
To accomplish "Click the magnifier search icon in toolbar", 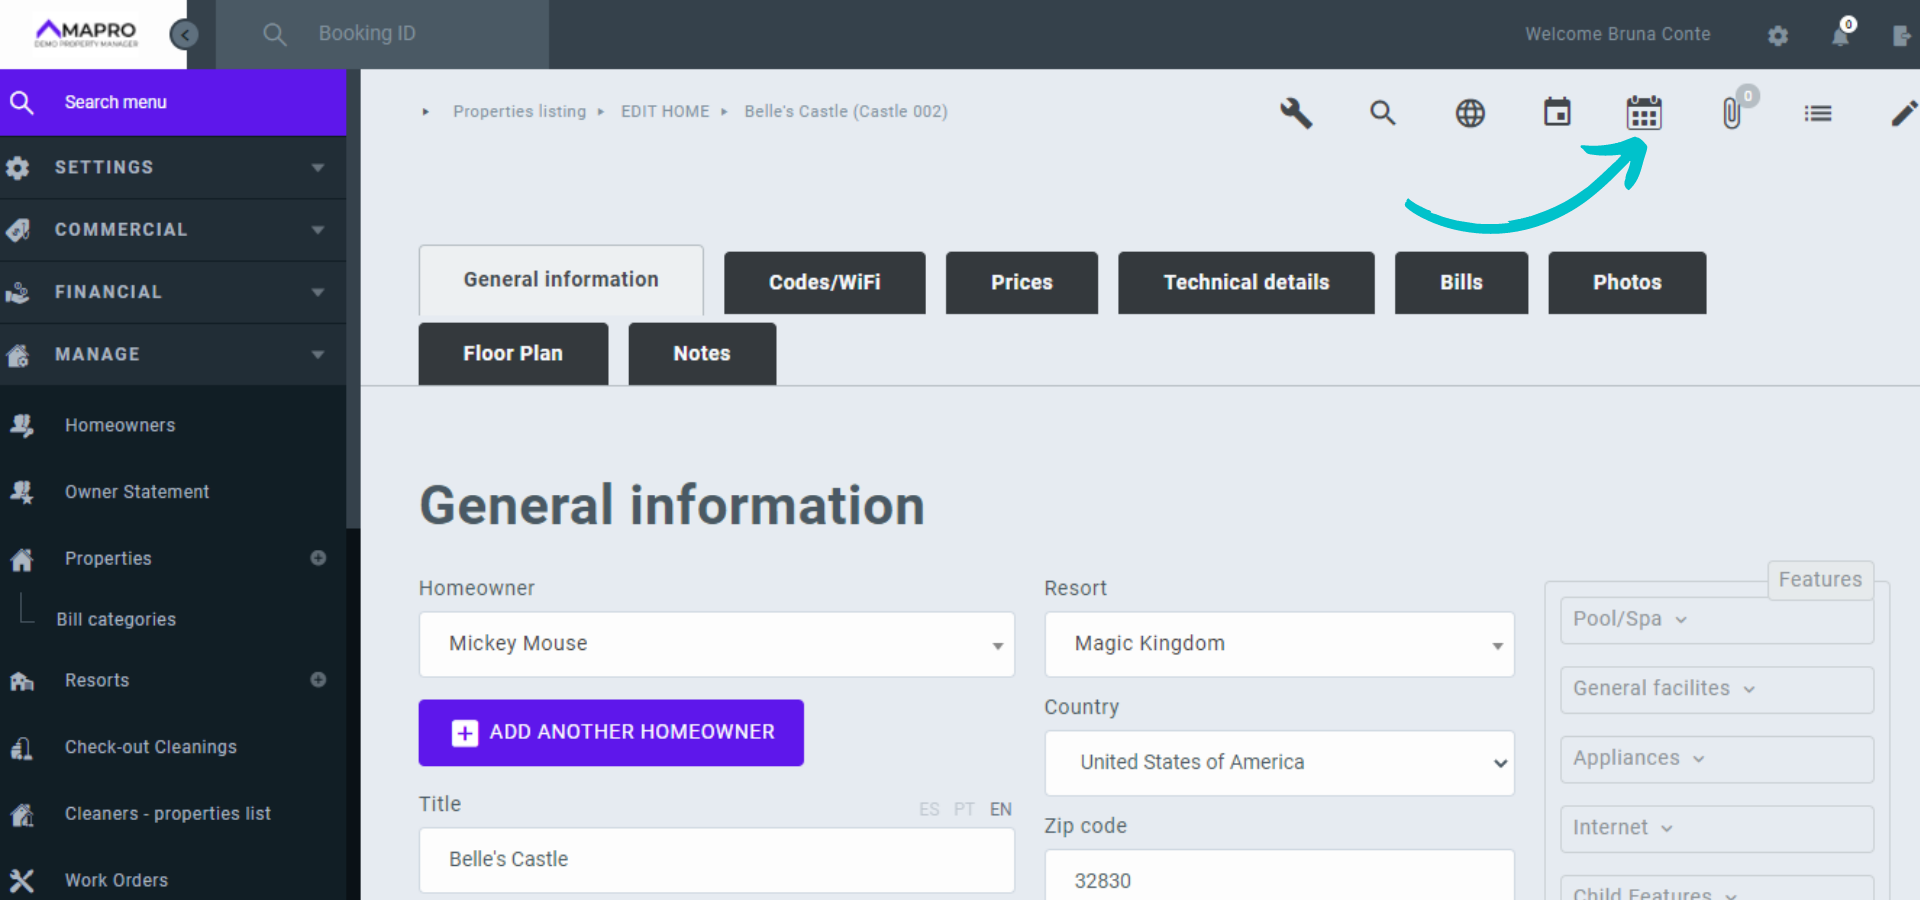I will coord(1382,113).
